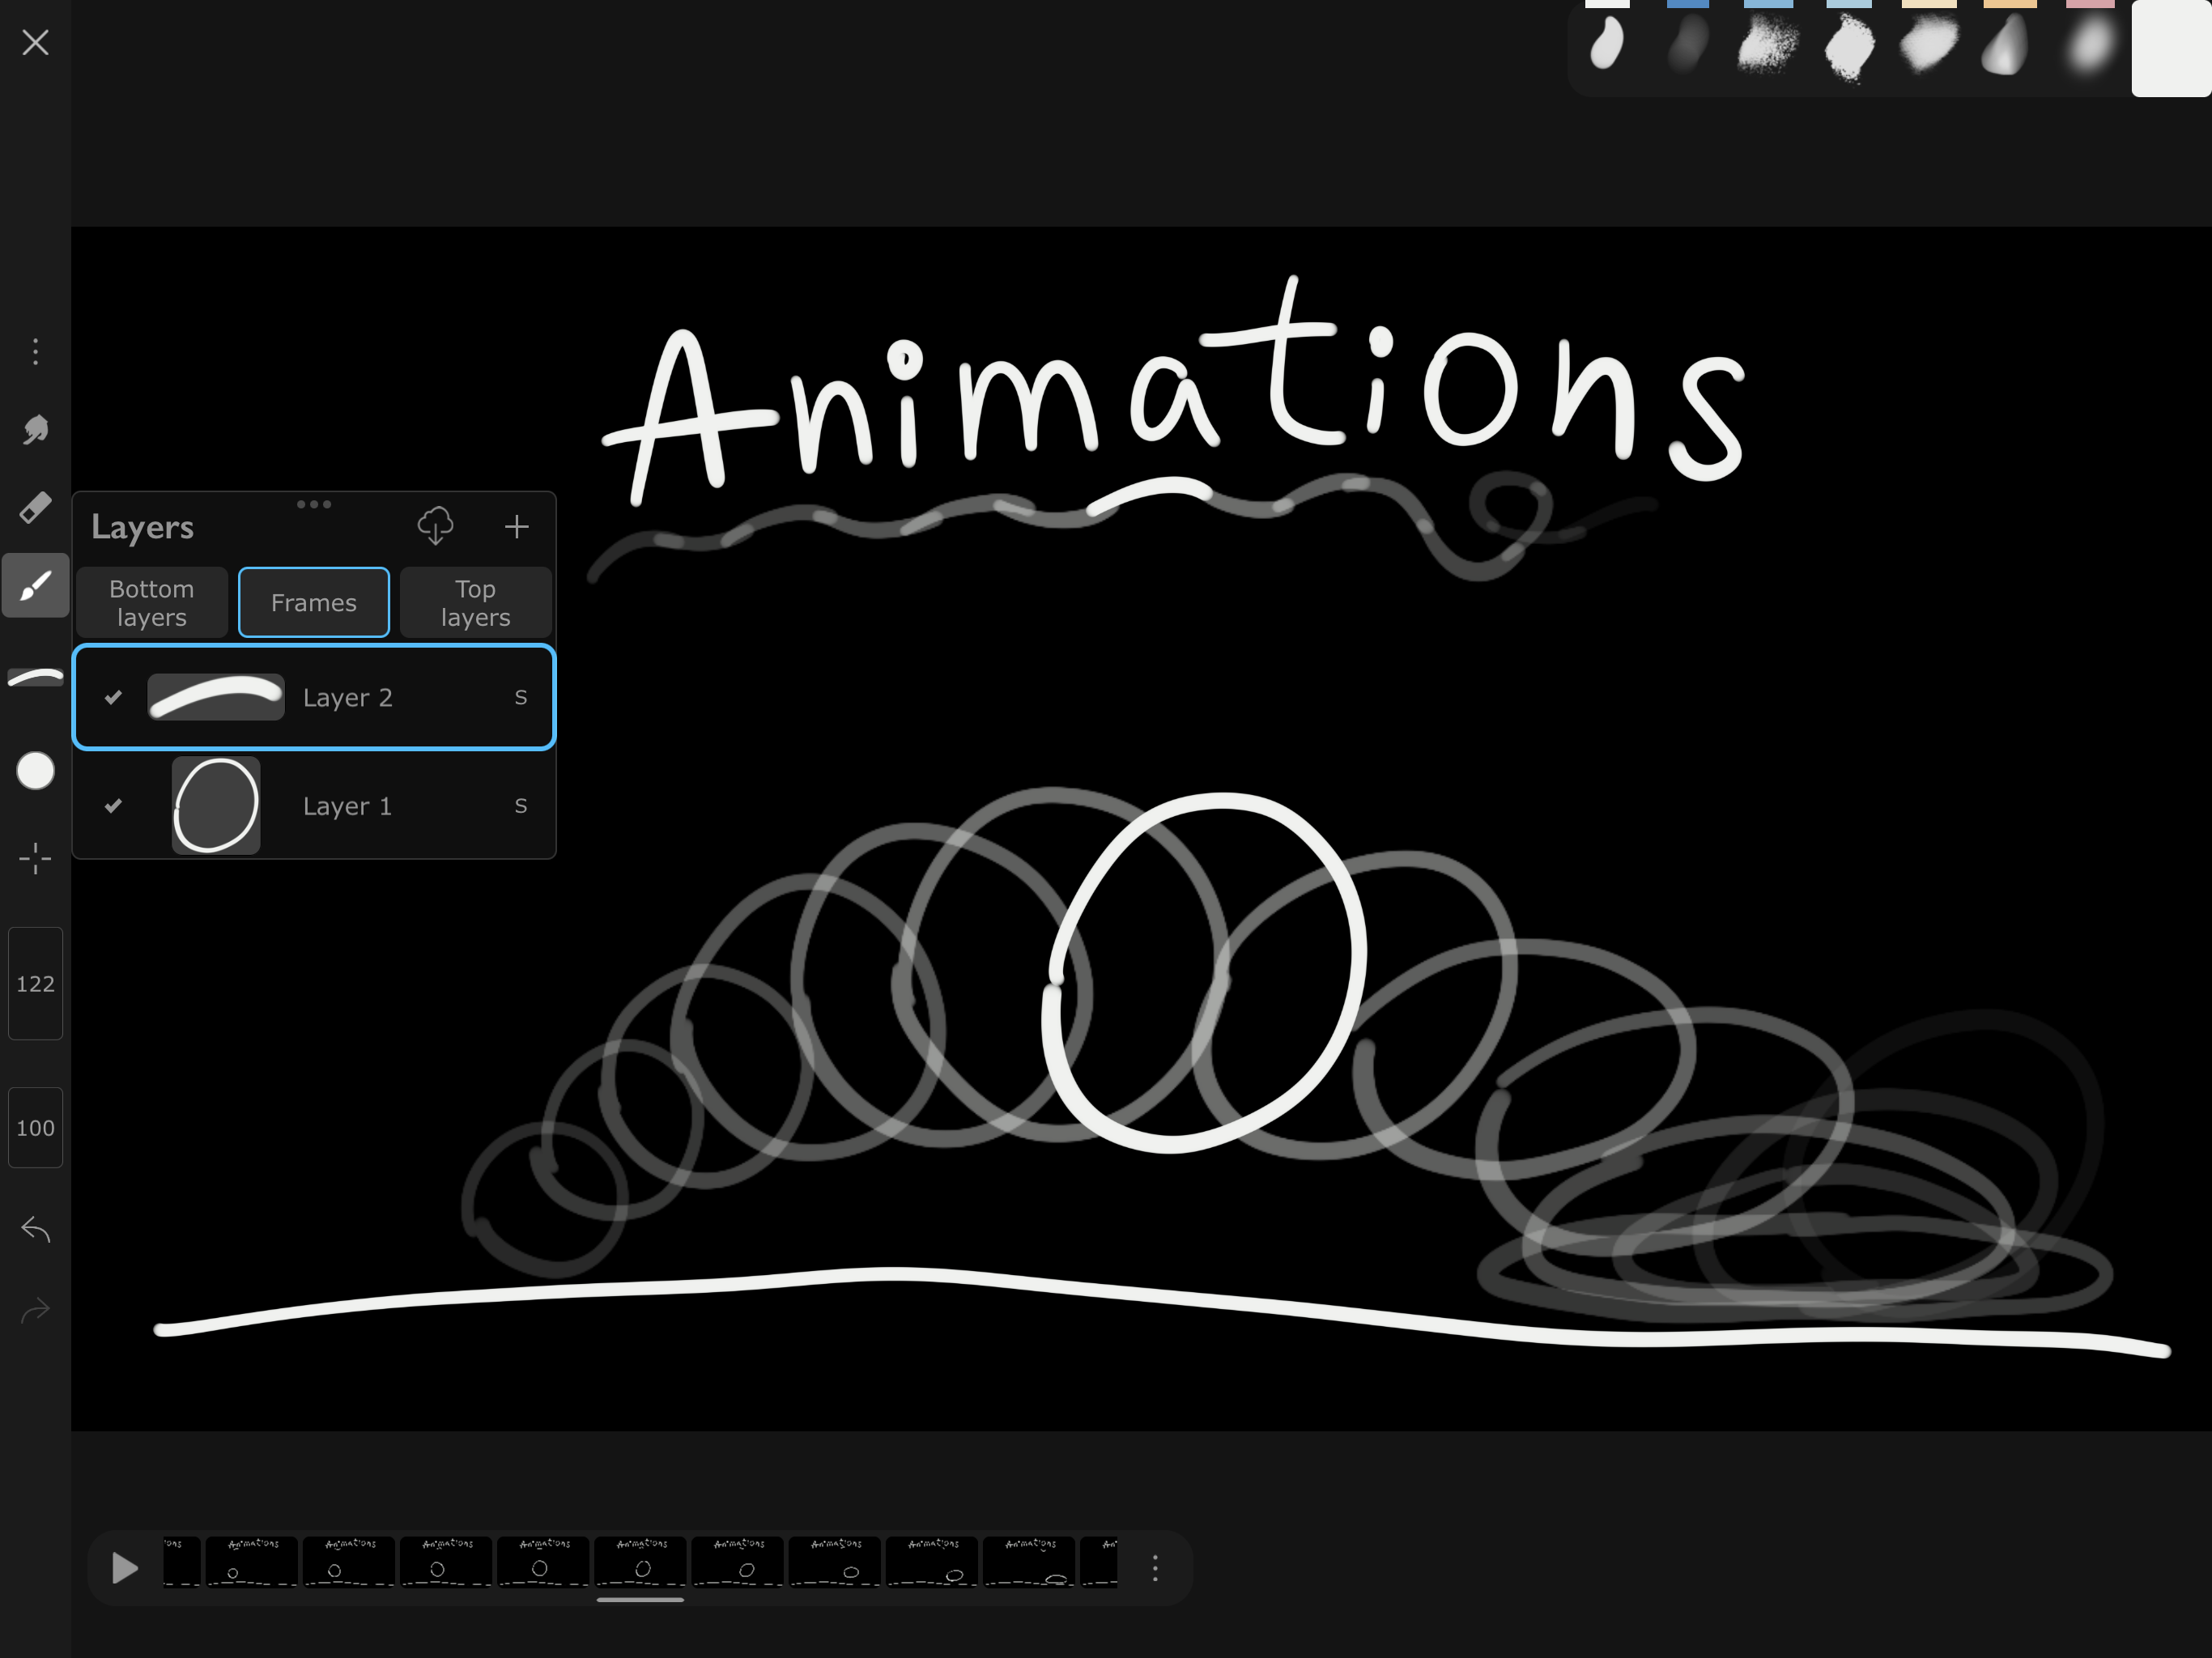Select the Layer 1 circle thumbnail
Viewport: 2212px width, 1658px height.
(x=216, y=805)
